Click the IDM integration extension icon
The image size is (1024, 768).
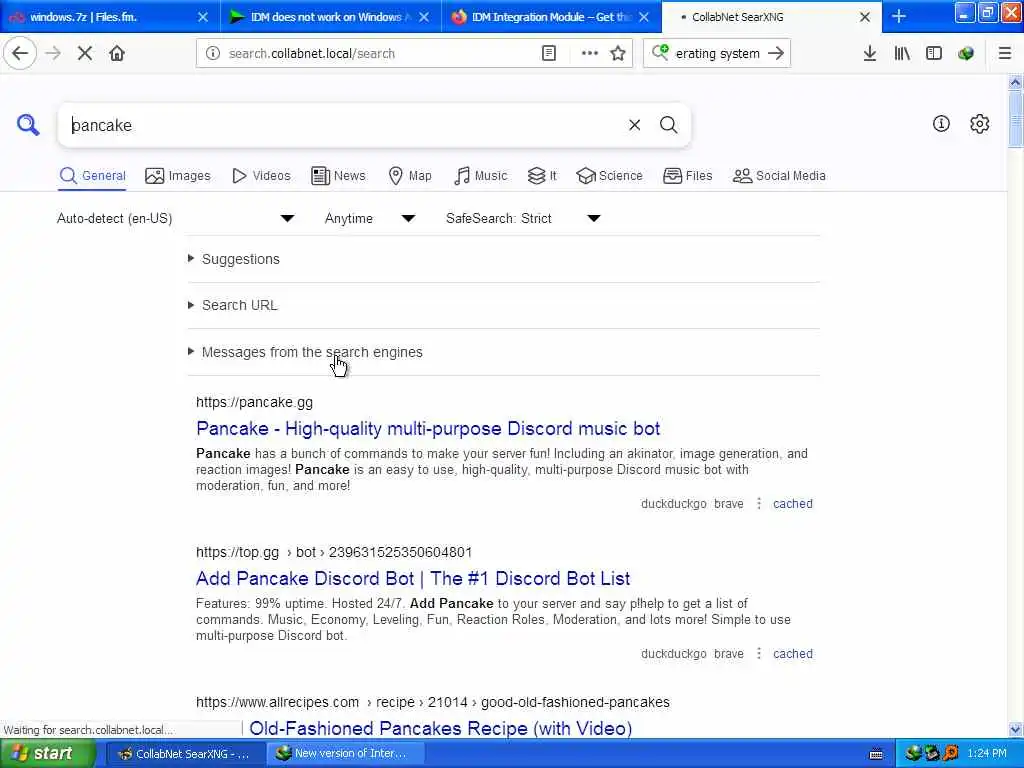pos(966,54)
